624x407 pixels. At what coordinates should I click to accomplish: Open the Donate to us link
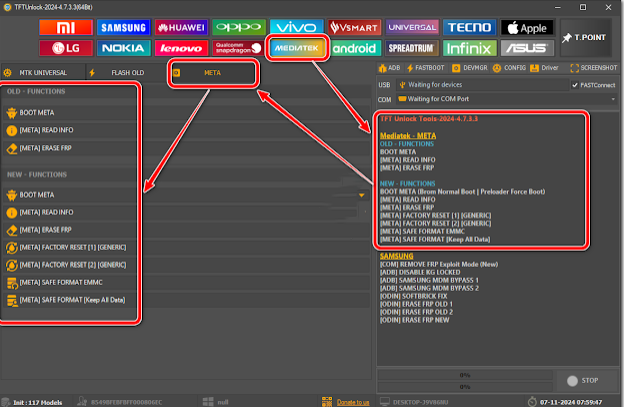pos(353,402)
